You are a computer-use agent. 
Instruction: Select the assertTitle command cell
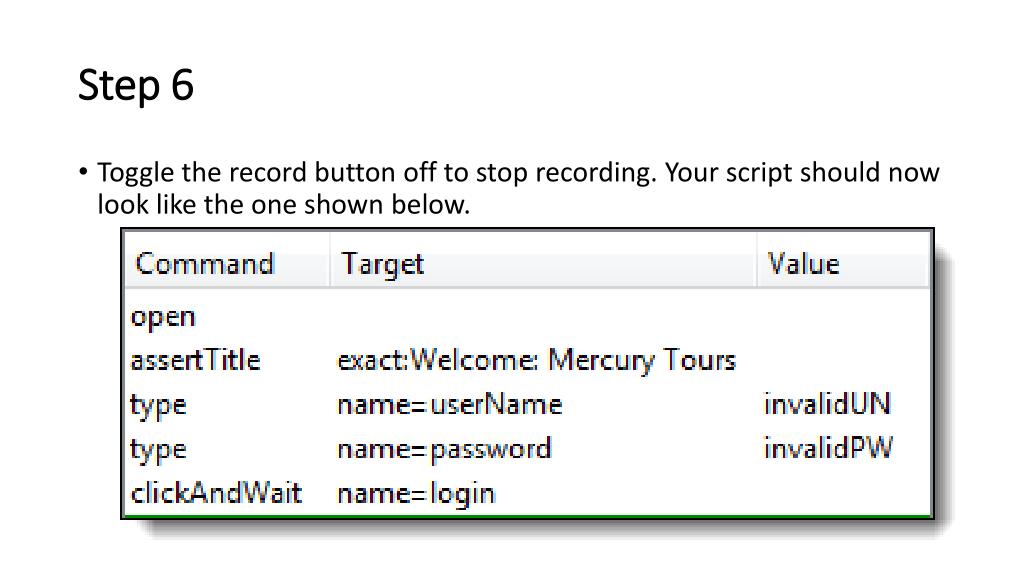[x=194, y=360]
